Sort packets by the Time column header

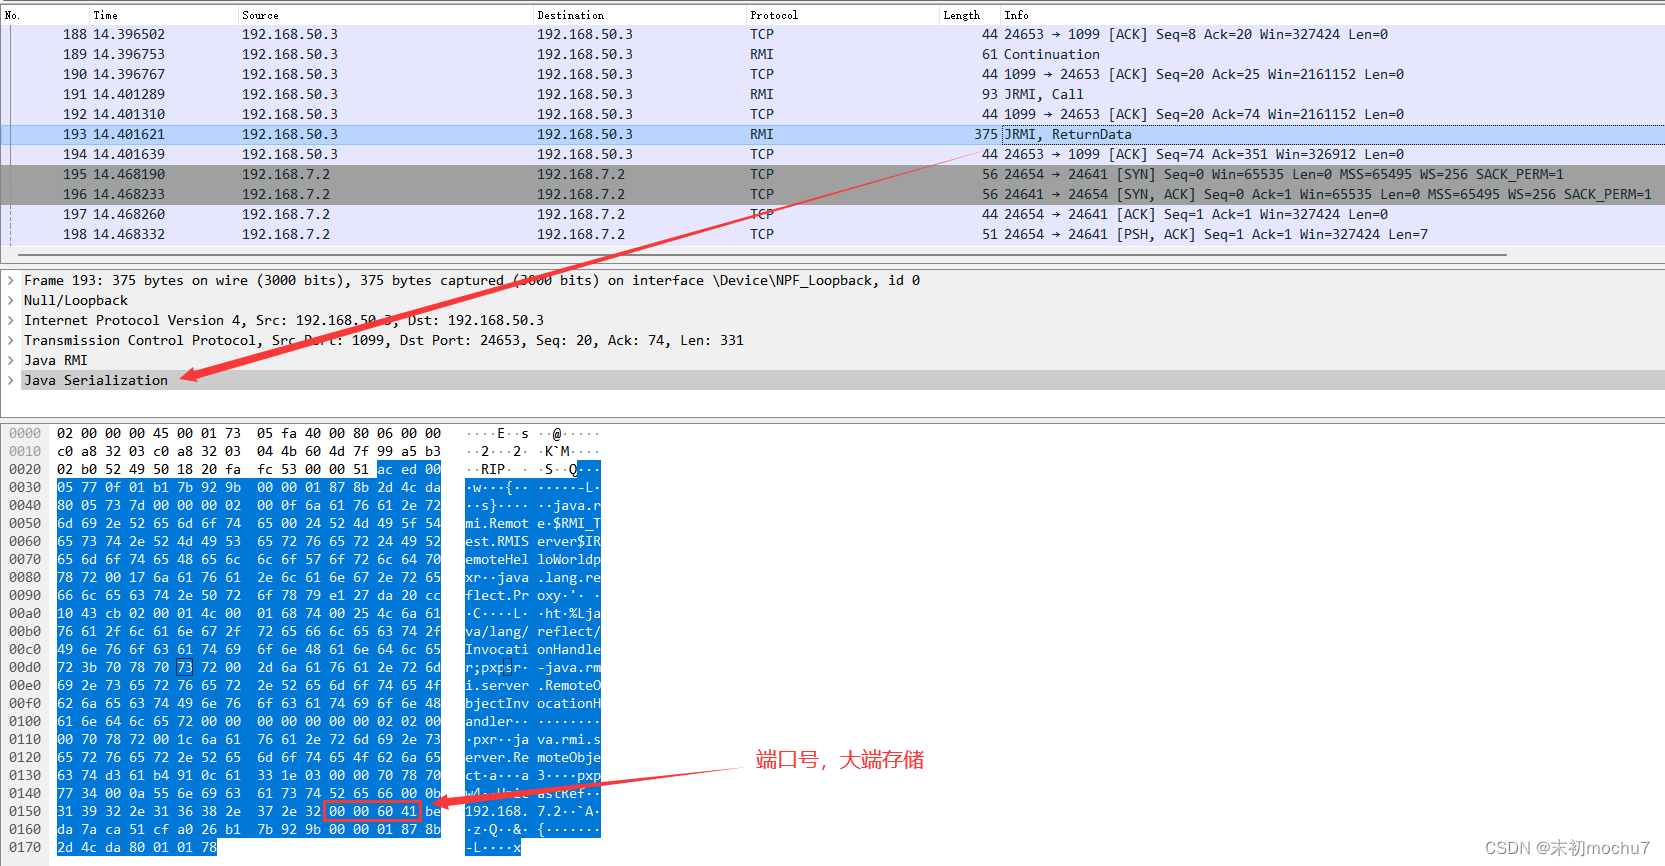(x=163, y=15)
